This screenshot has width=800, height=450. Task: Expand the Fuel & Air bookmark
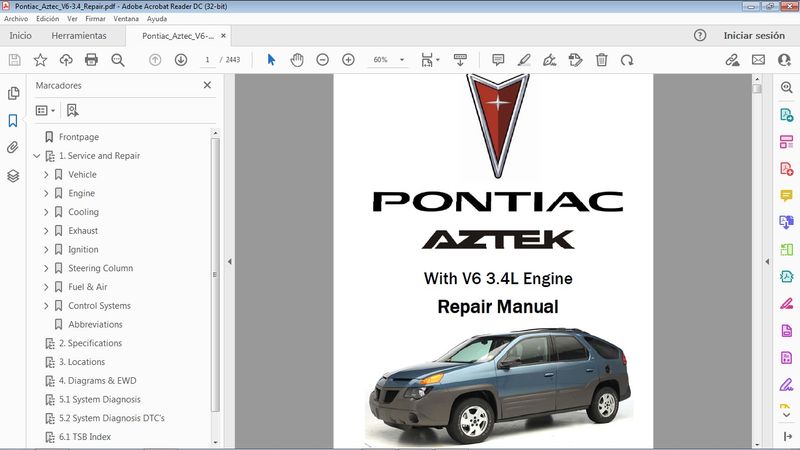46,287
